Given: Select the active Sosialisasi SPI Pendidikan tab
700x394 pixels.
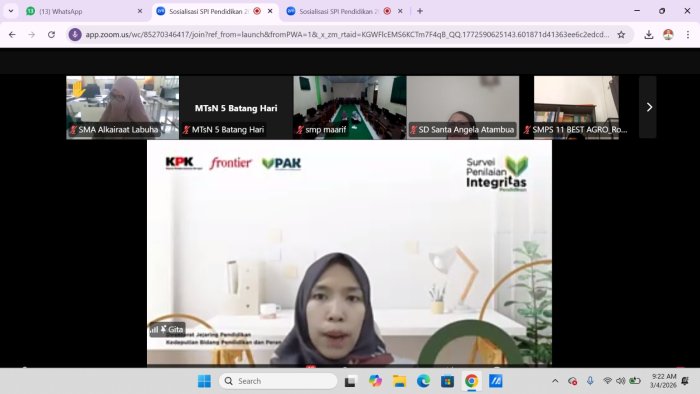Looking at the screenshot, I should 215,11.
